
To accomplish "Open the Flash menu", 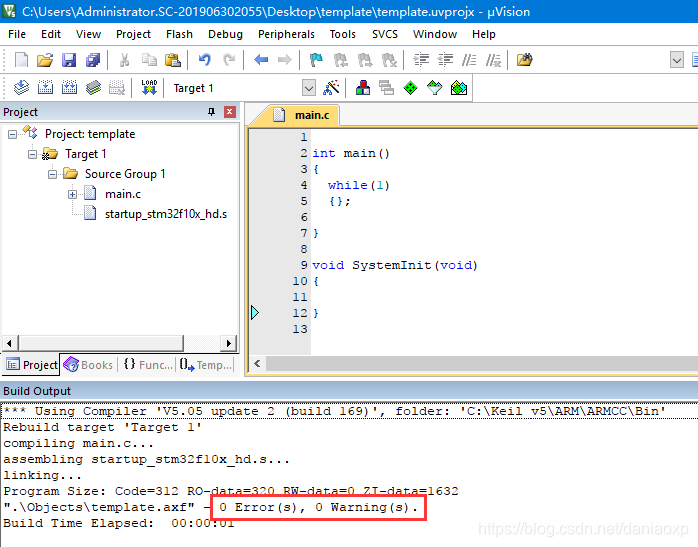I will tap(179, 34).
